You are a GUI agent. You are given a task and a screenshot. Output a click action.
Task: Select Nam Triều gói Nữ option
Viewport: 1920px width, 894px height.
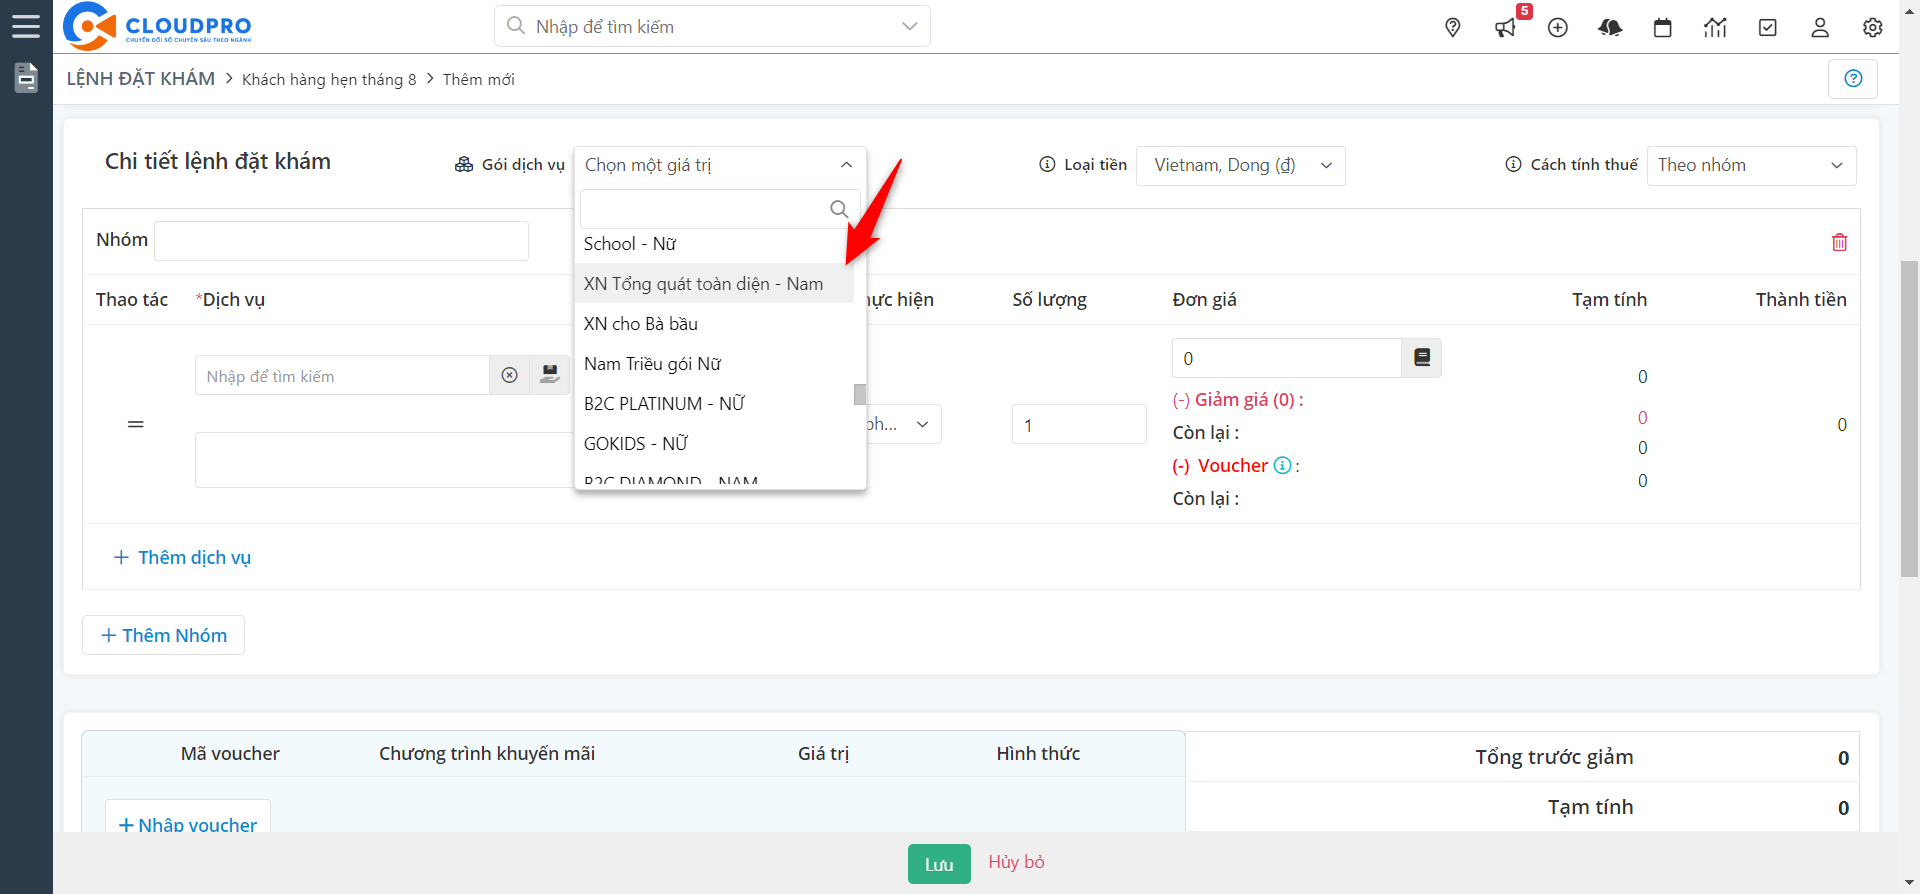click(x=714, y=364)
